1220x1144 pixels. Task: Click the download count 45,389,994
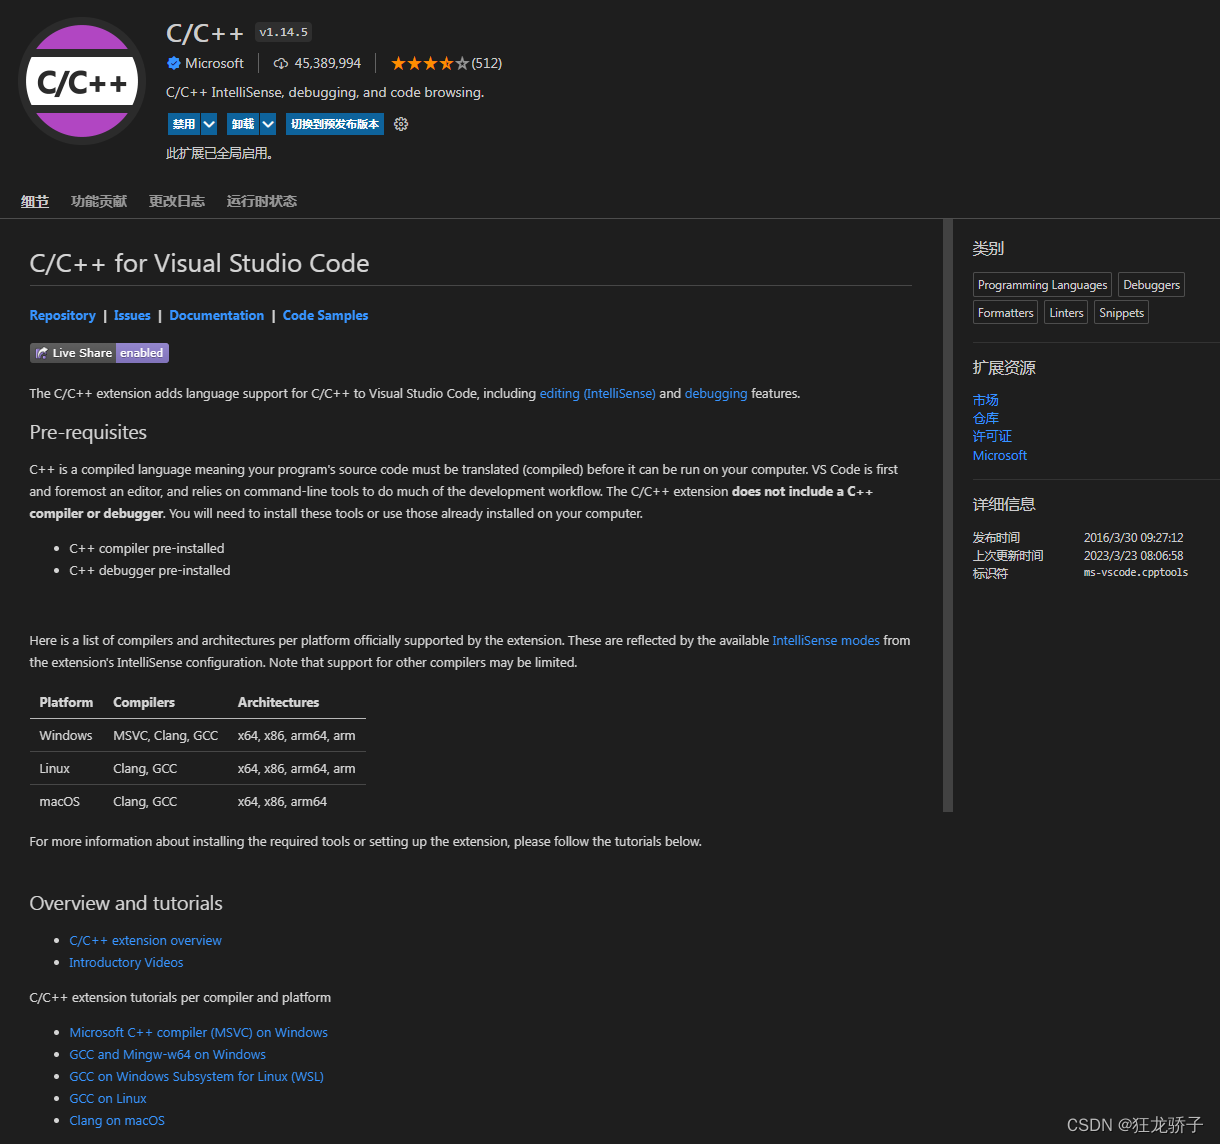(328, 63)
